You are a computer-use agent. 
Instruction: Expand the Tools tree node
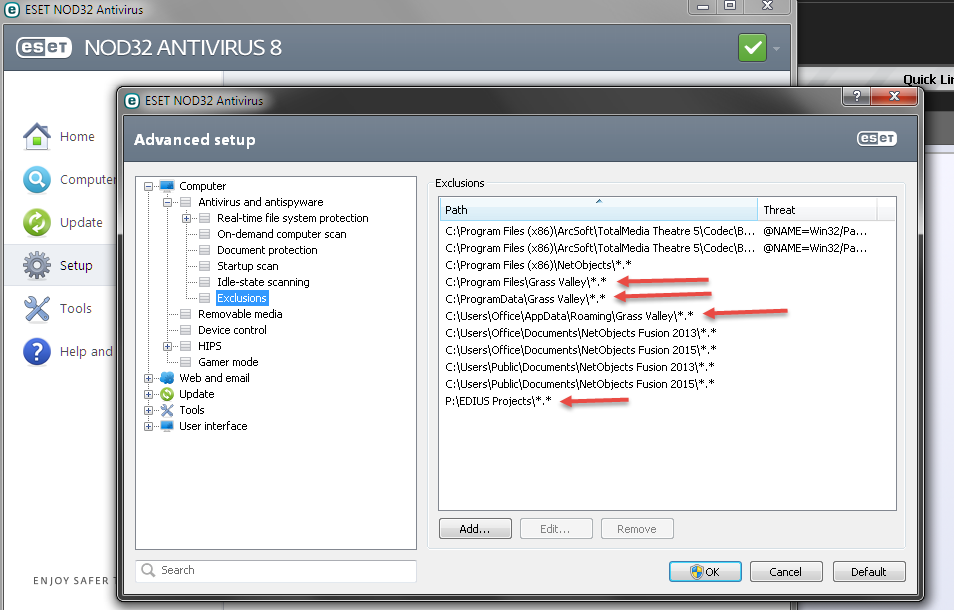tap(148, 411)
